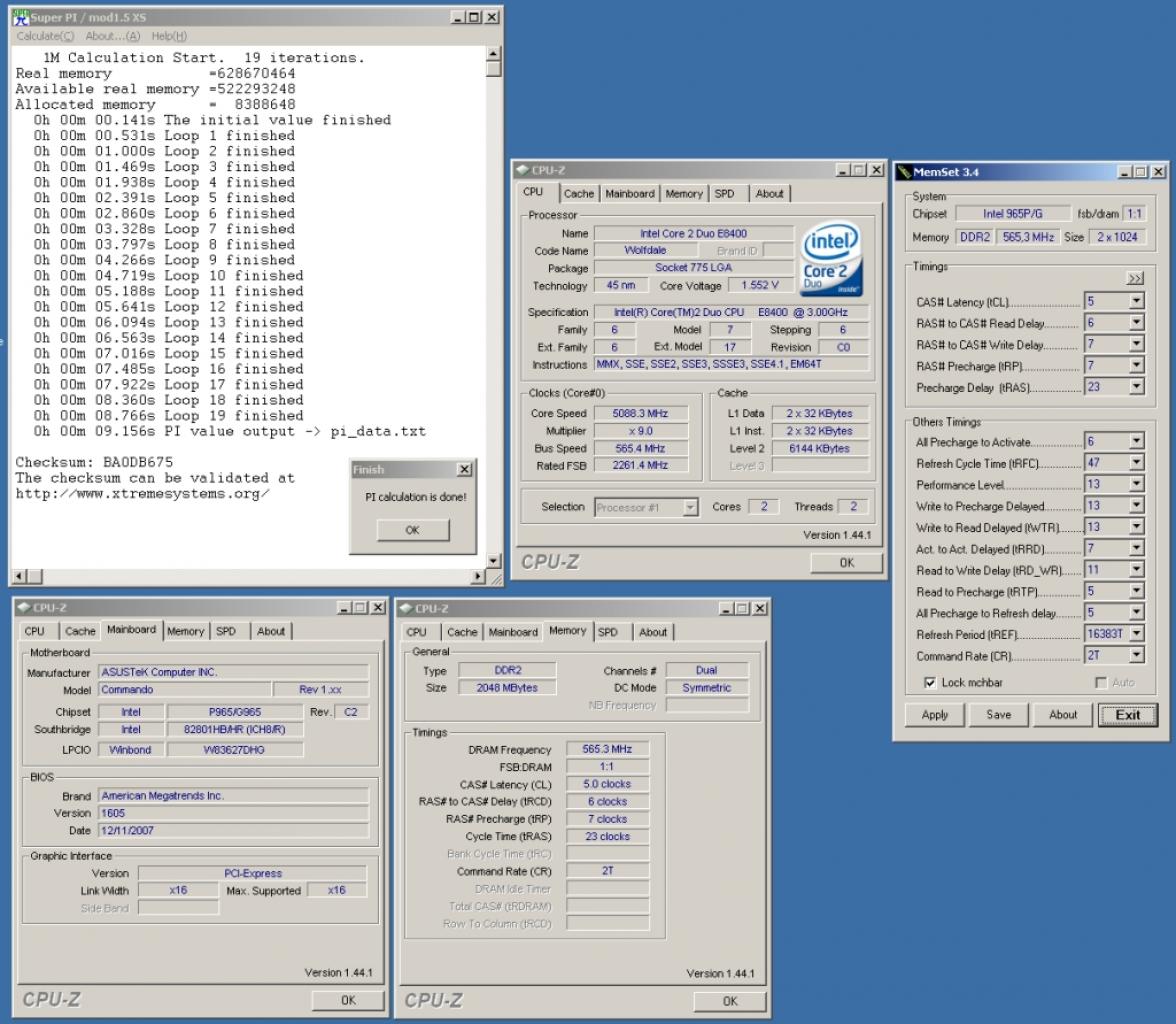Open All Precharge to Refresh delay dropdown
Image resolution: width=1176 pixels, height=1024 pixels.
[1136, 612]
